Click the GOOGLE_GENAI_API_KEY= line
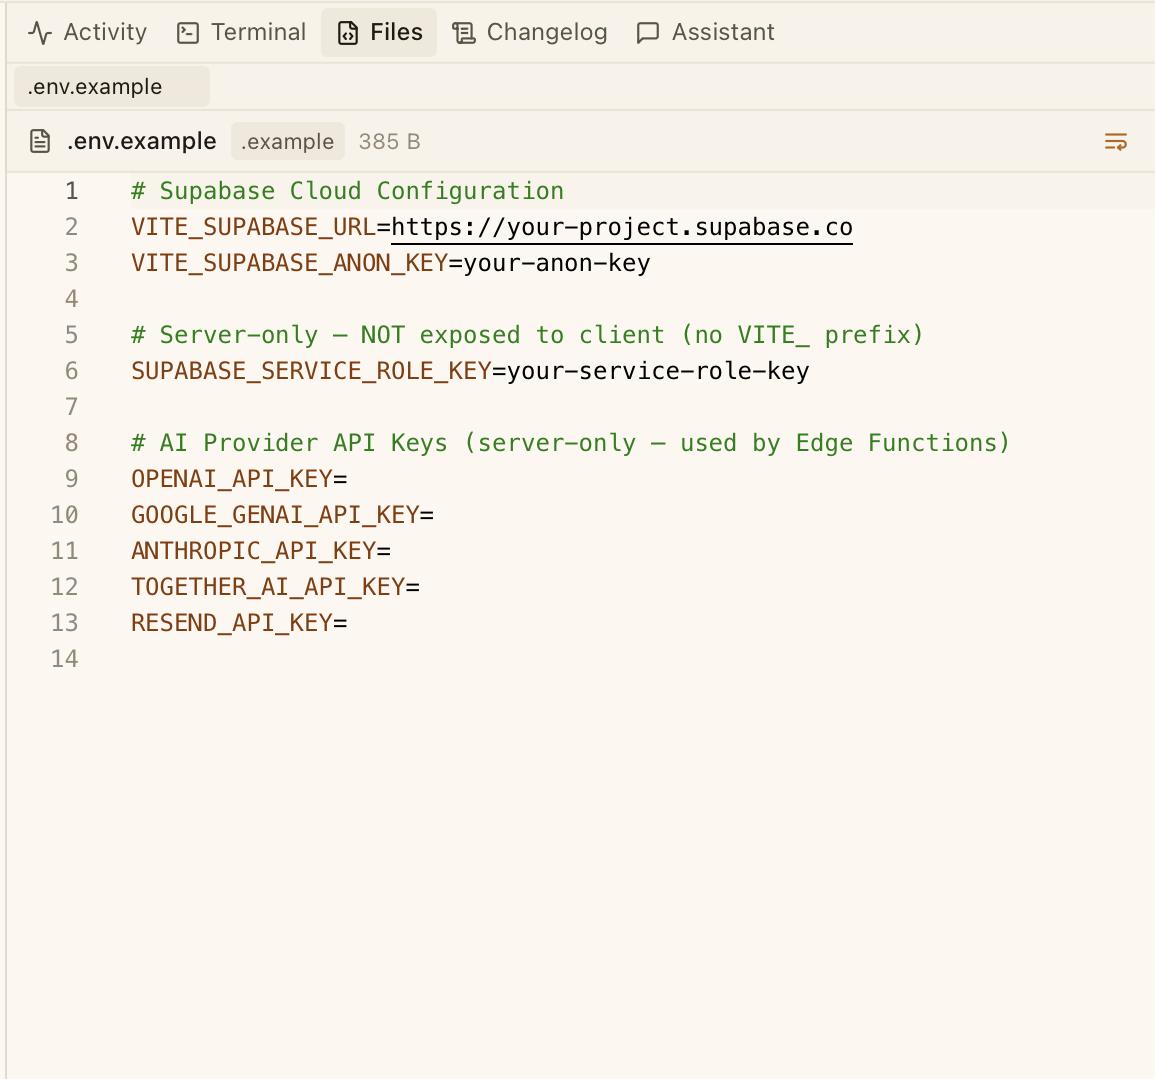 (x=282, y=516)
